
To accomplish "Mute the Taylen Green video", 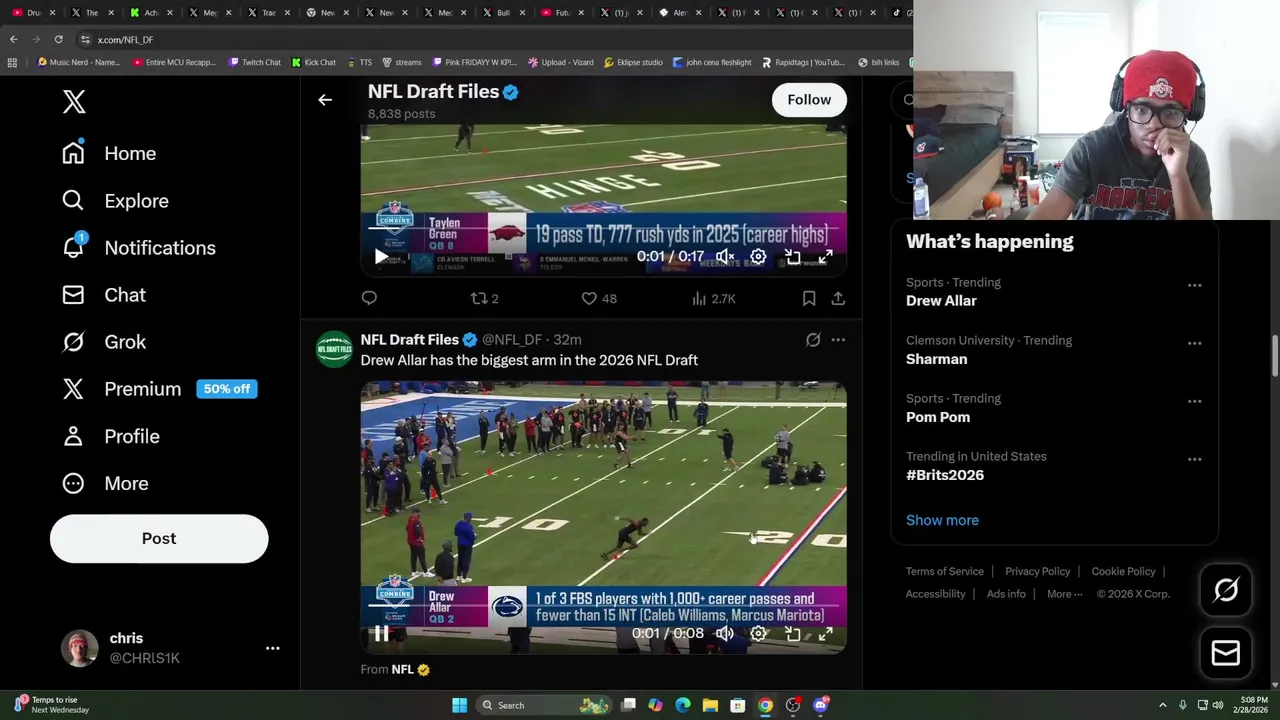I will point(725,257).
